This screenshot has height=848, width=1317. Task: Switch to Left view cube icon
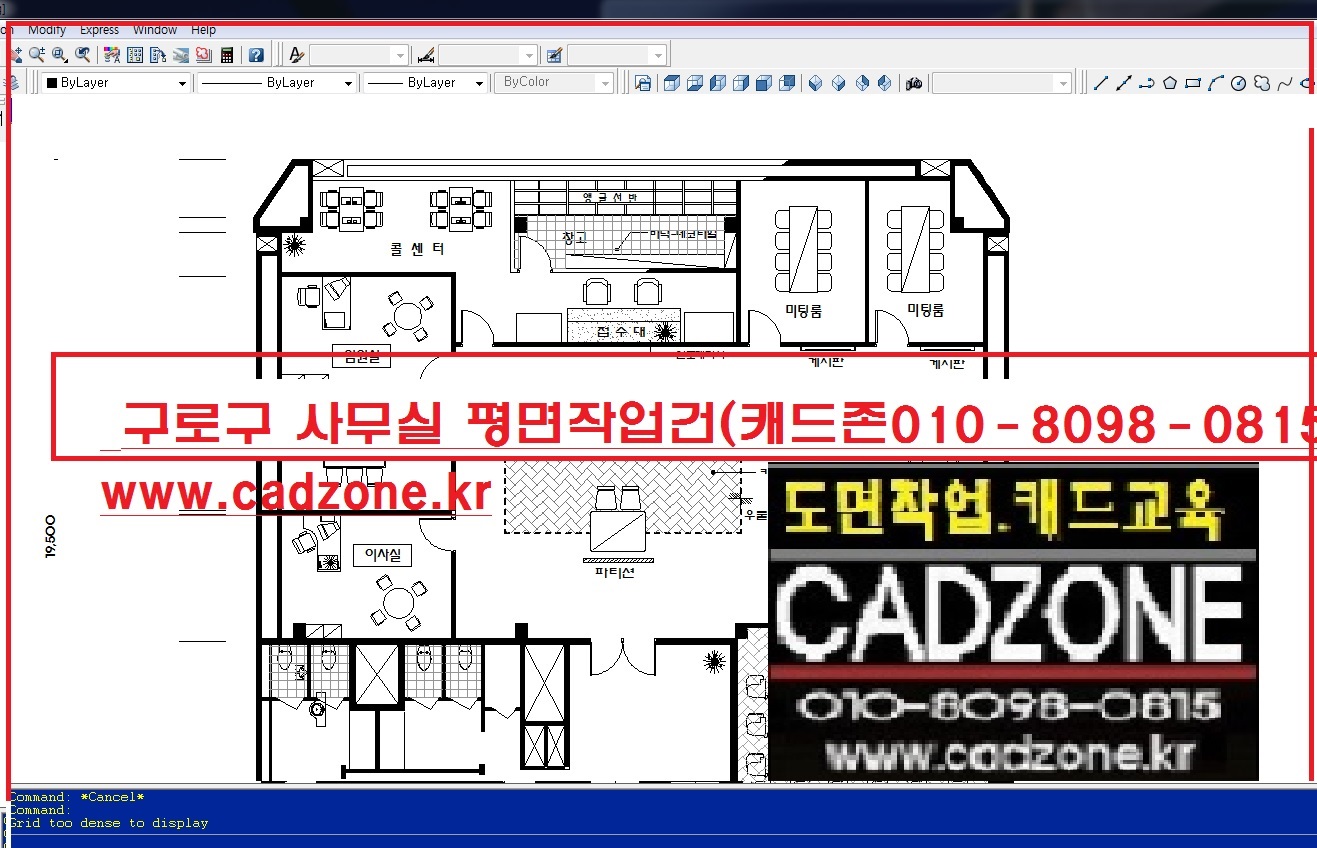click(718, 83)
